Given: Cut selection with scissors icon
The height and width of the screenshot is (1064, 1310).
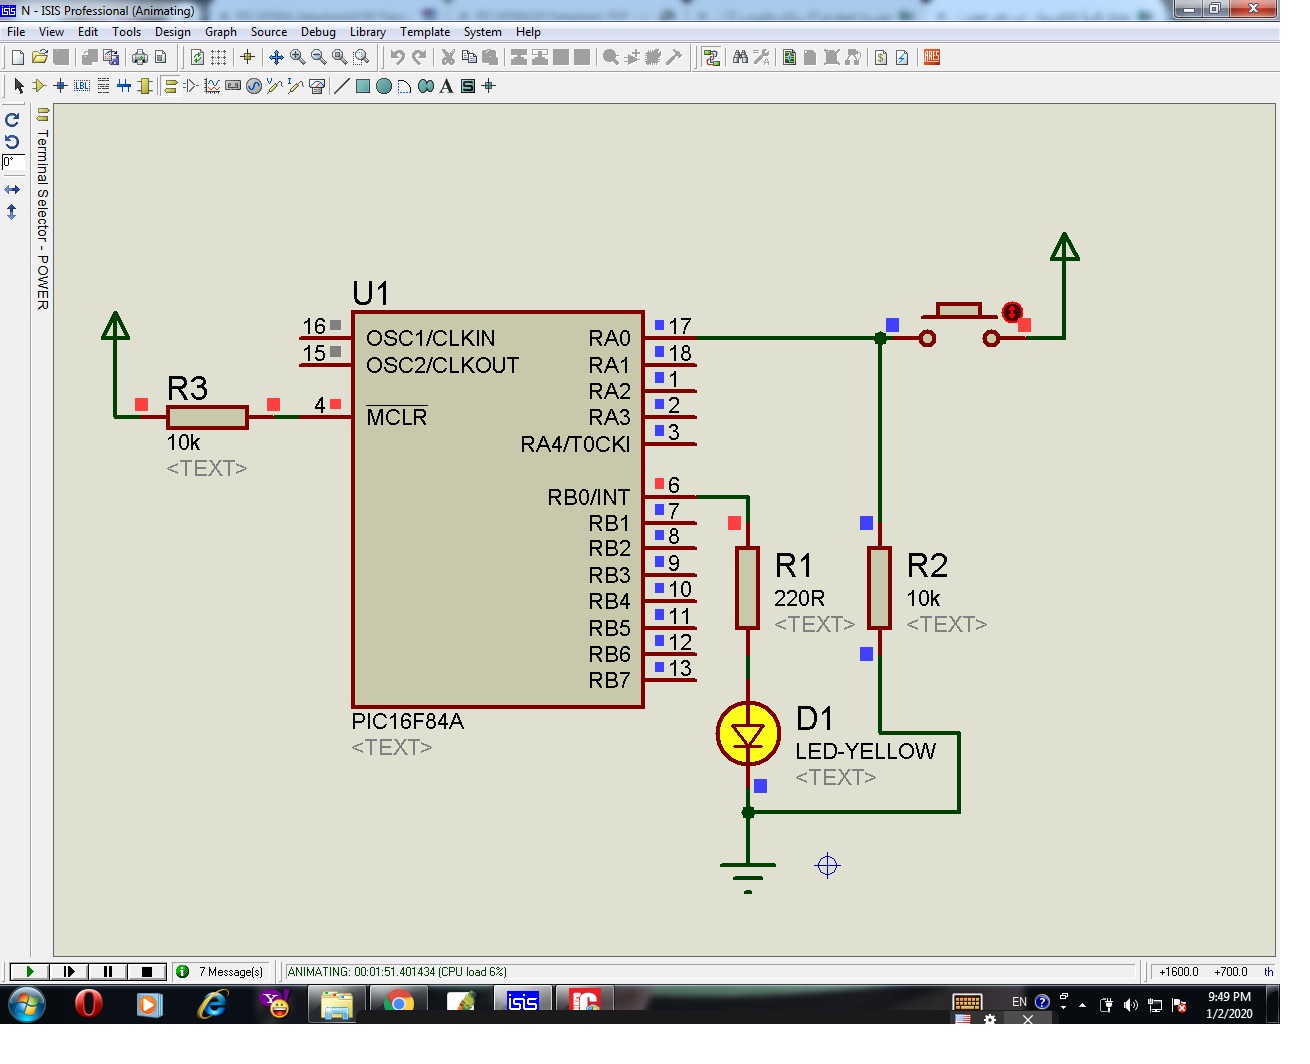Looking at the screenshot, I should tap(448, 57).
